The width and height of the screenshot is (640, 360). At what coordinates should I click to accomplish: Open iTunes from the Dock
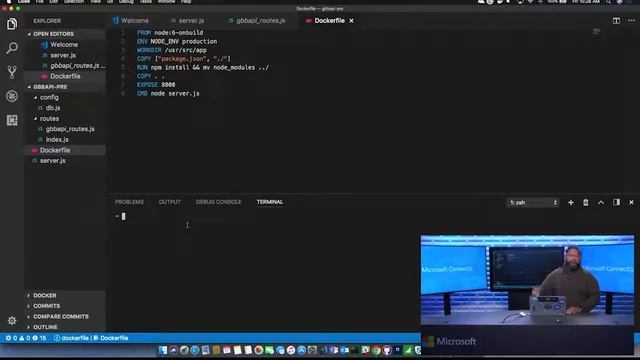click(291, 350)
